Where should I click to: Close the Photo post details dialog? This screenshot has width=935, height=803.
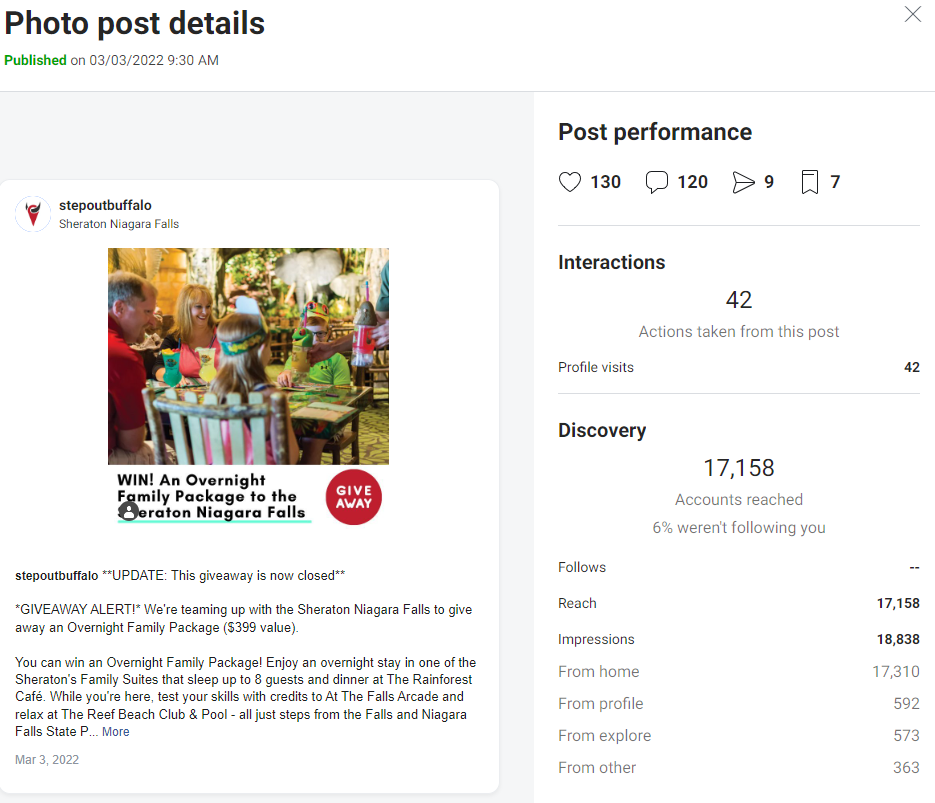[912, 14]
